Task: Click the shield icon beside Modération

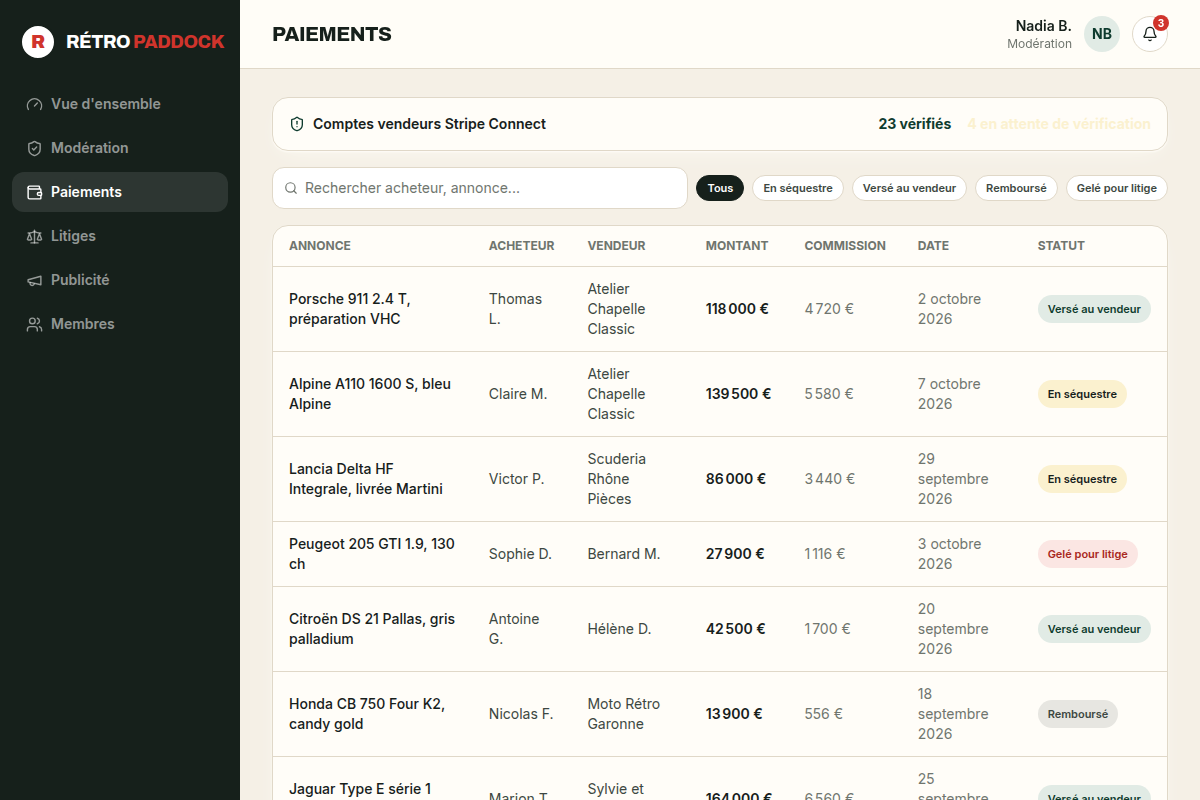Action: pos(35,148)
